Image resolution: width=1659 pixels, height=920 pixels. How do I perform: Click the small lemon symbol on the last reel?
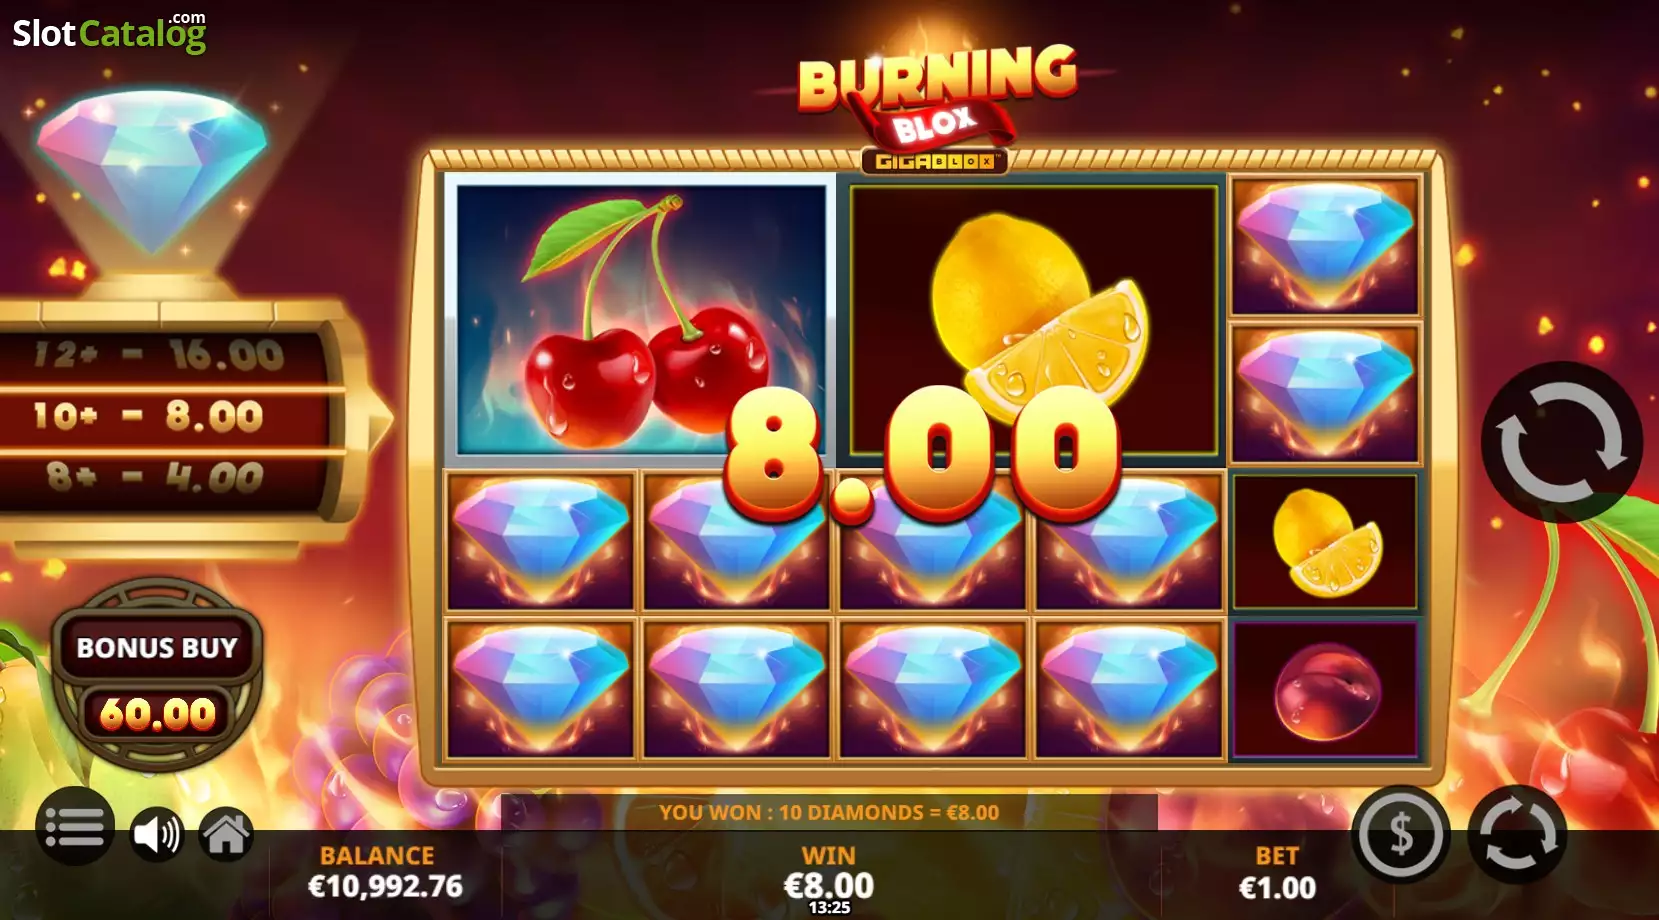click(x=1326, y=542)
